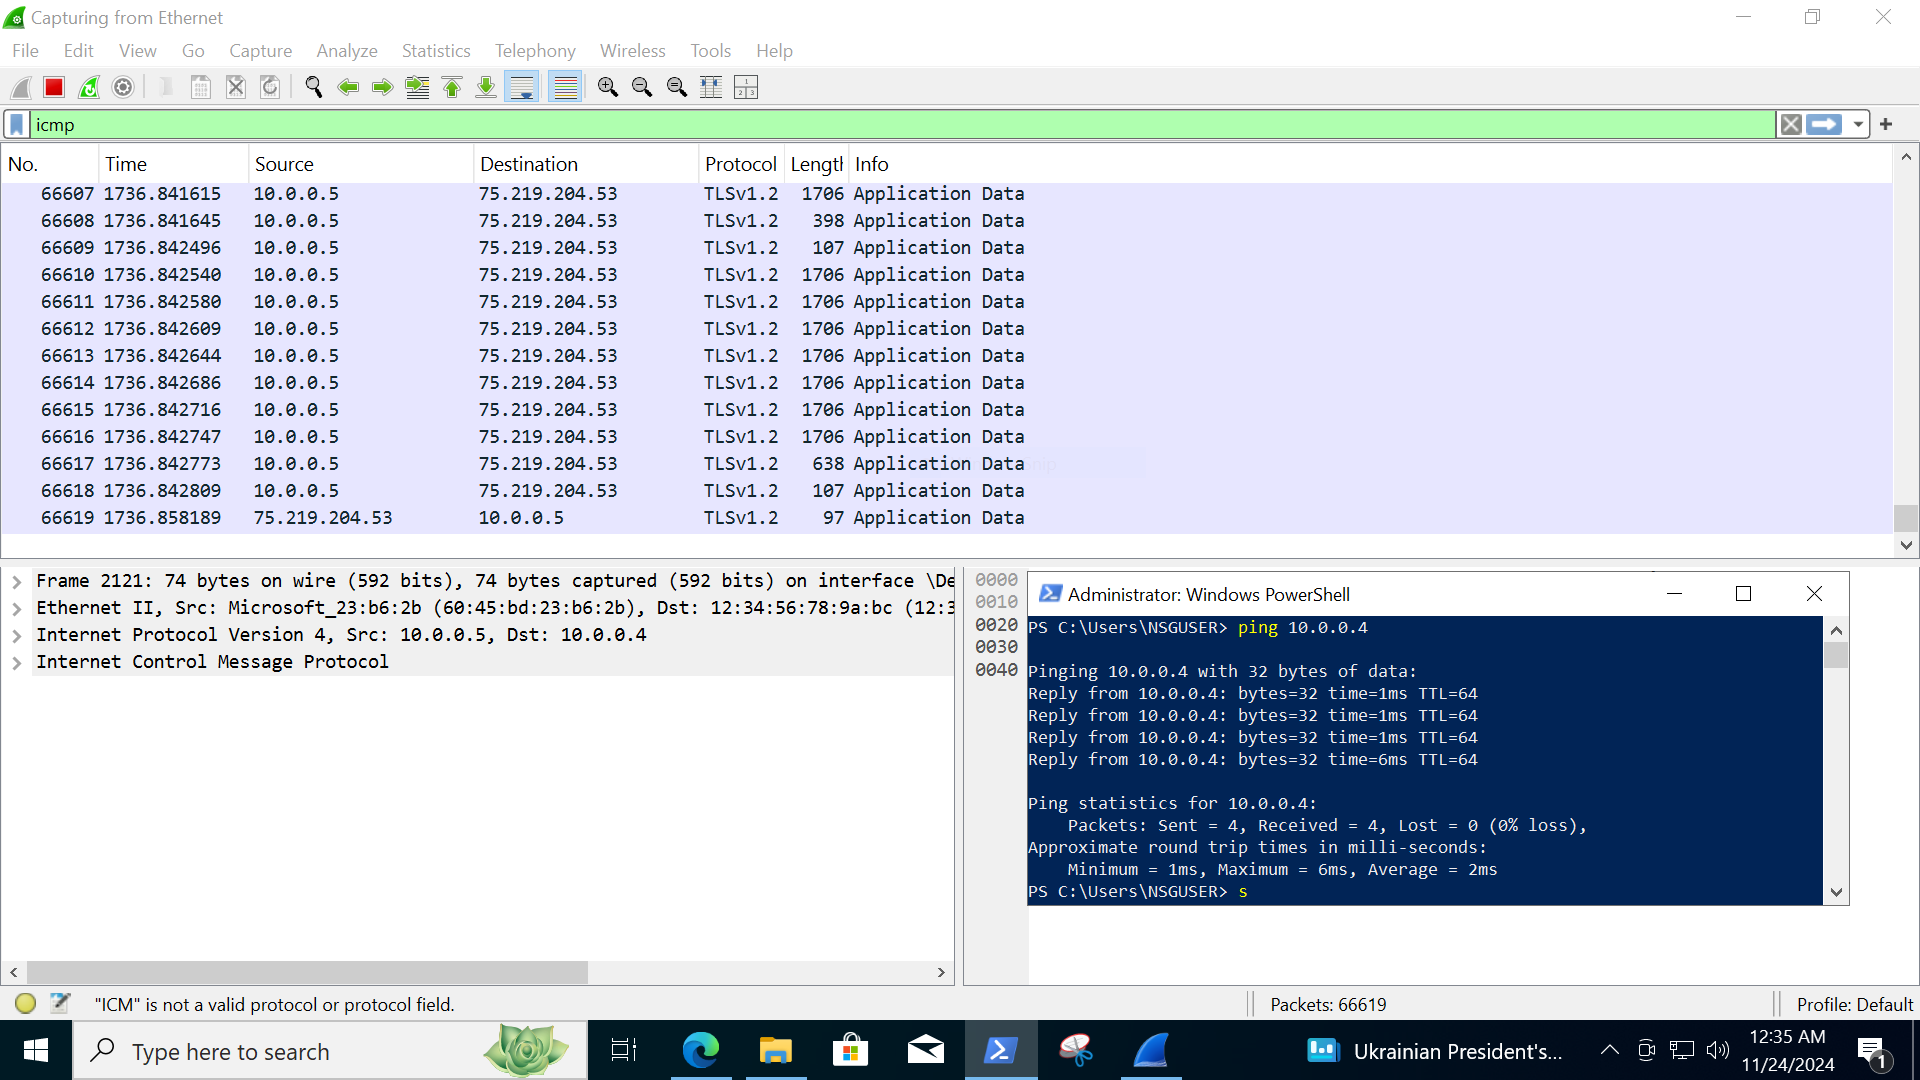Click the Start capture shark fin icon
Screen dimensions: 1920x1080
[x=21, y=88]
